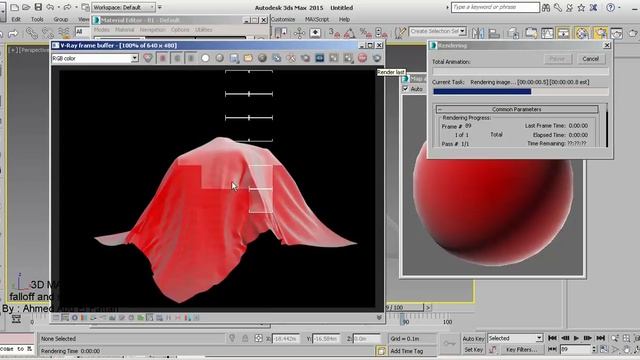This screenshot has width=640, height=360.
Task: Click align tool icon
Action: 494,33
